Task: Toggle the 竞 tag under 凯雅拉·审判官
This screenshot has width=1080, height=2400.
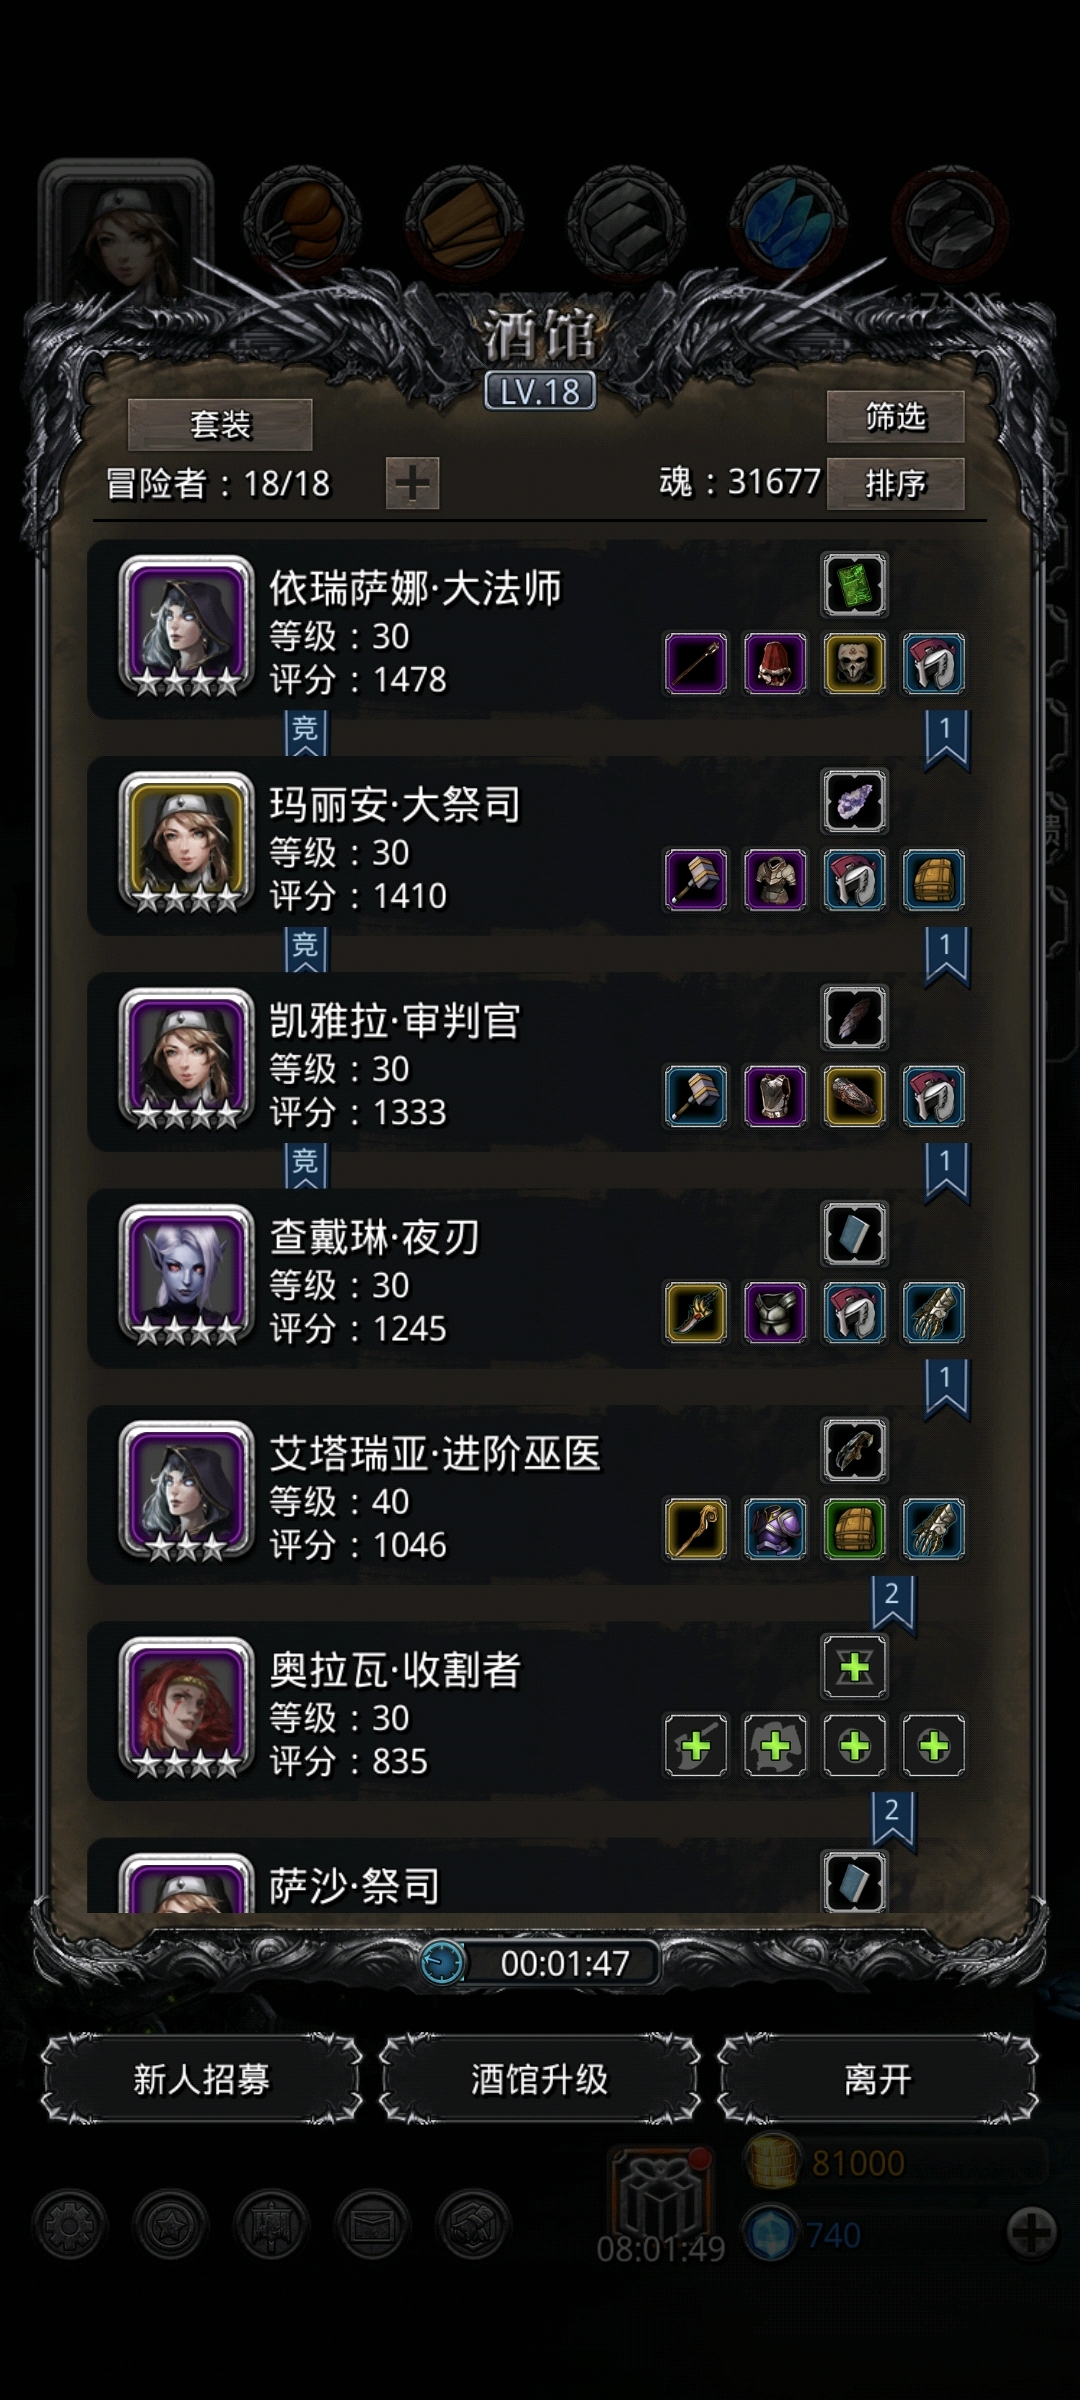Action: [x=305, y=1165]
